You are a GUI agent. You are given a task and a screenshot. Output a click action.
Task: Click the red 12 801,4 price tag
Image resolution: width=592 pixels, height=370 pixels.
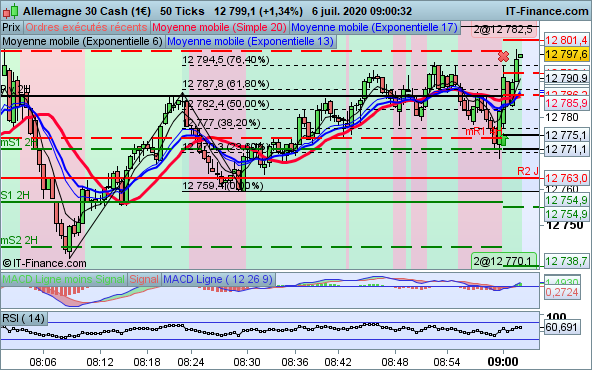tap(567, 40)
